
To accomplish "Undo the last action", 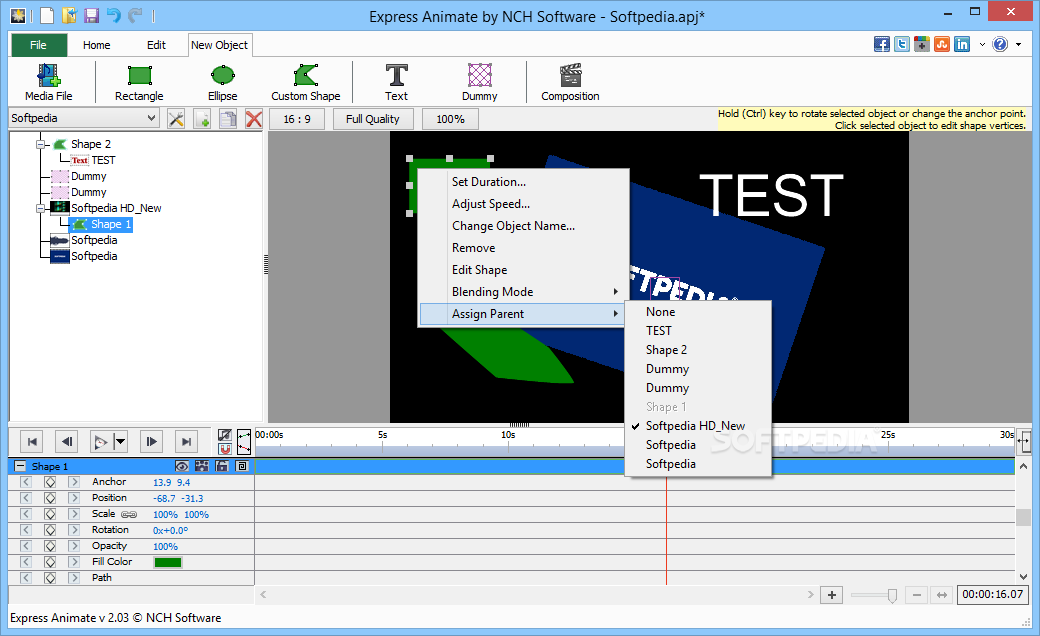I will pos(113,15).
